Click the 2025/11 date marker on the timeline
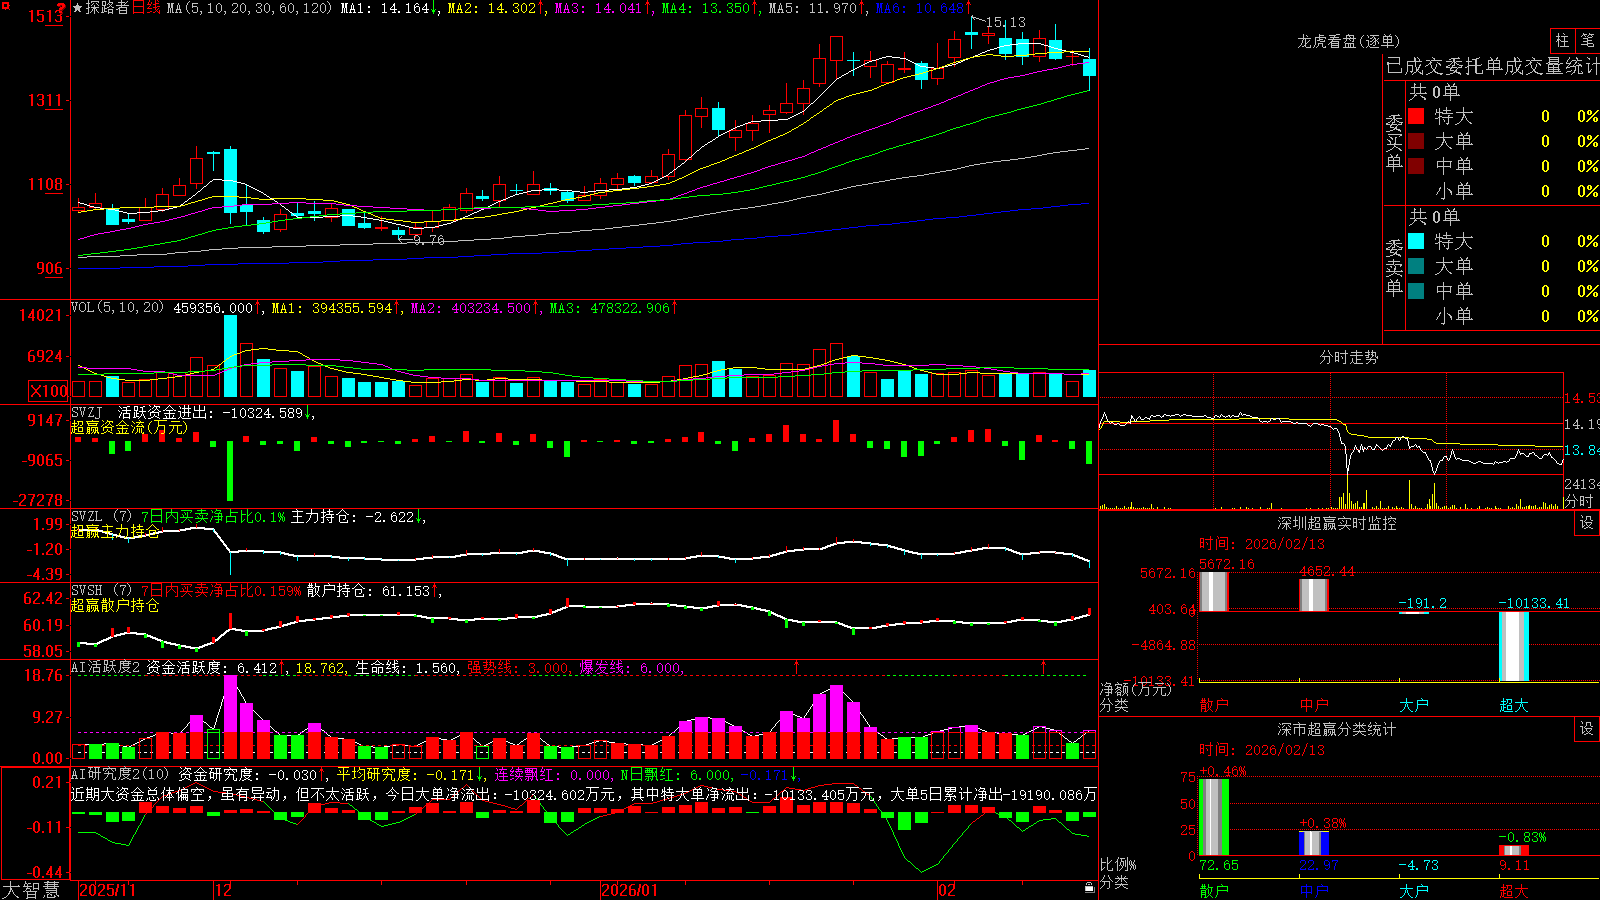Viewport: 1600px width, 900px height. [x=107, y=890]
